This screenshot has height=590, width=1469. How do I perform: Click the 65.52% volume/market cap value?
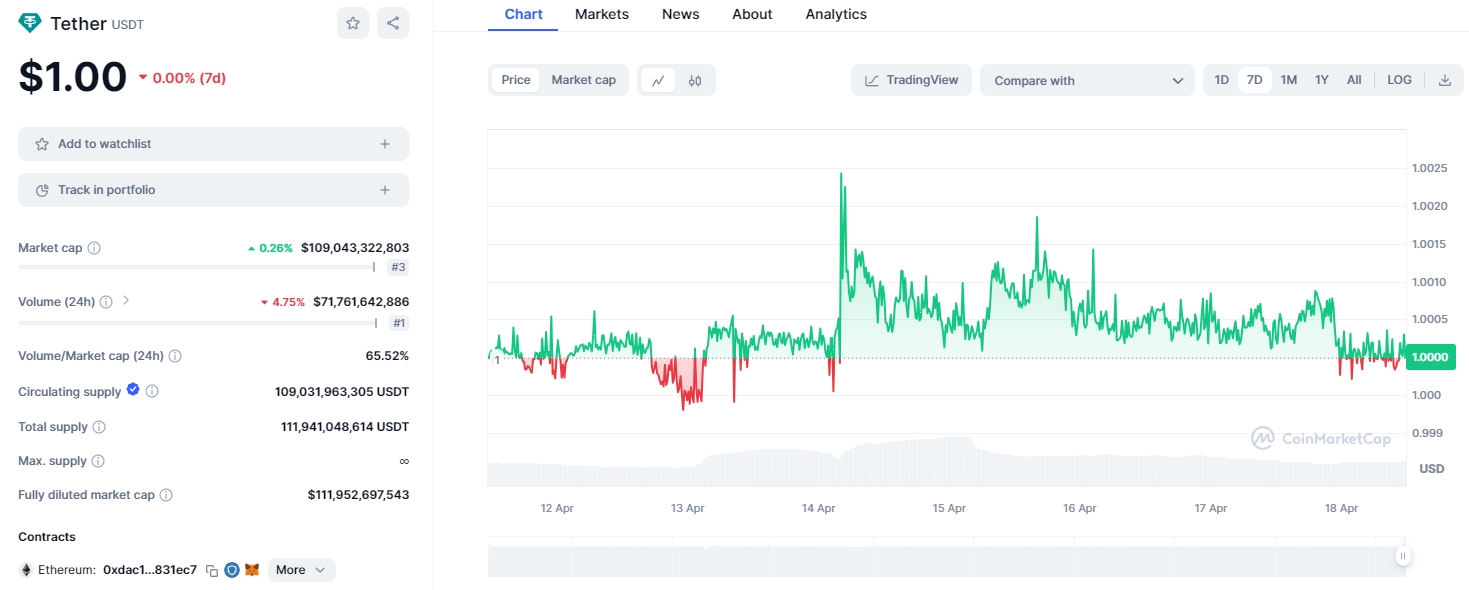click(387, 356)
